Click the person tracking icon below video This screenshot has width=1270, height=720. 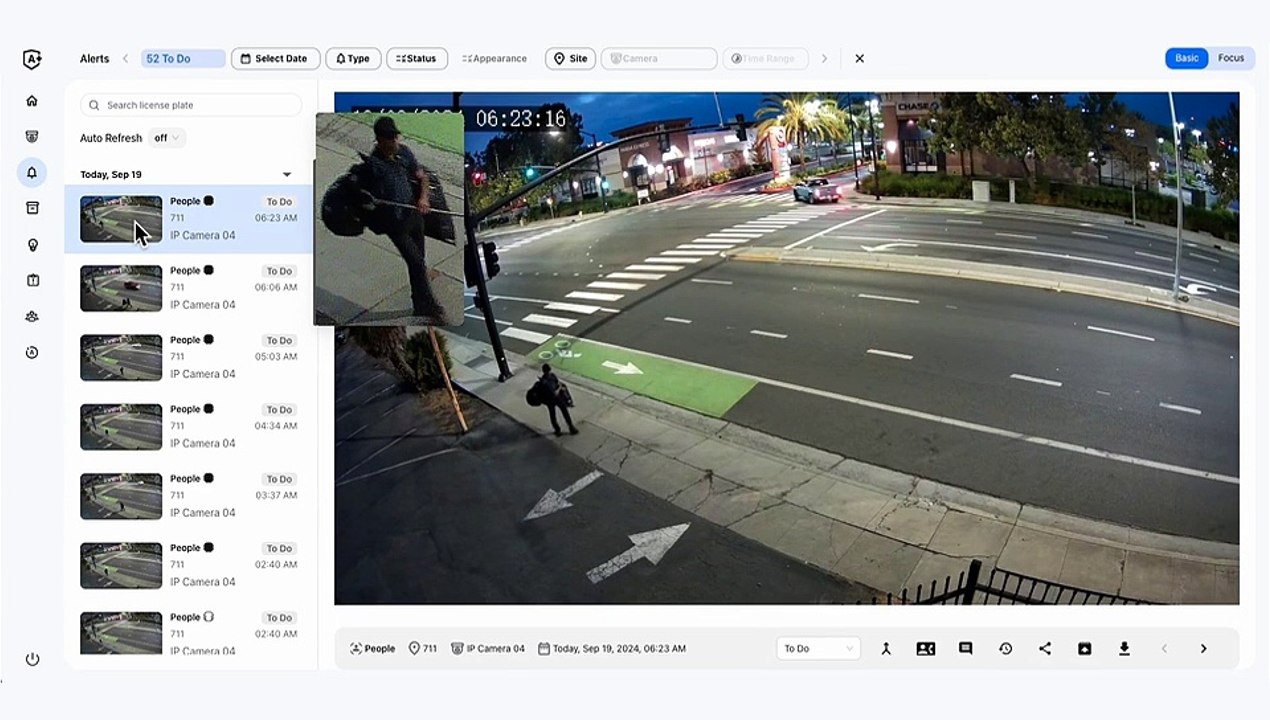(886, 649)
